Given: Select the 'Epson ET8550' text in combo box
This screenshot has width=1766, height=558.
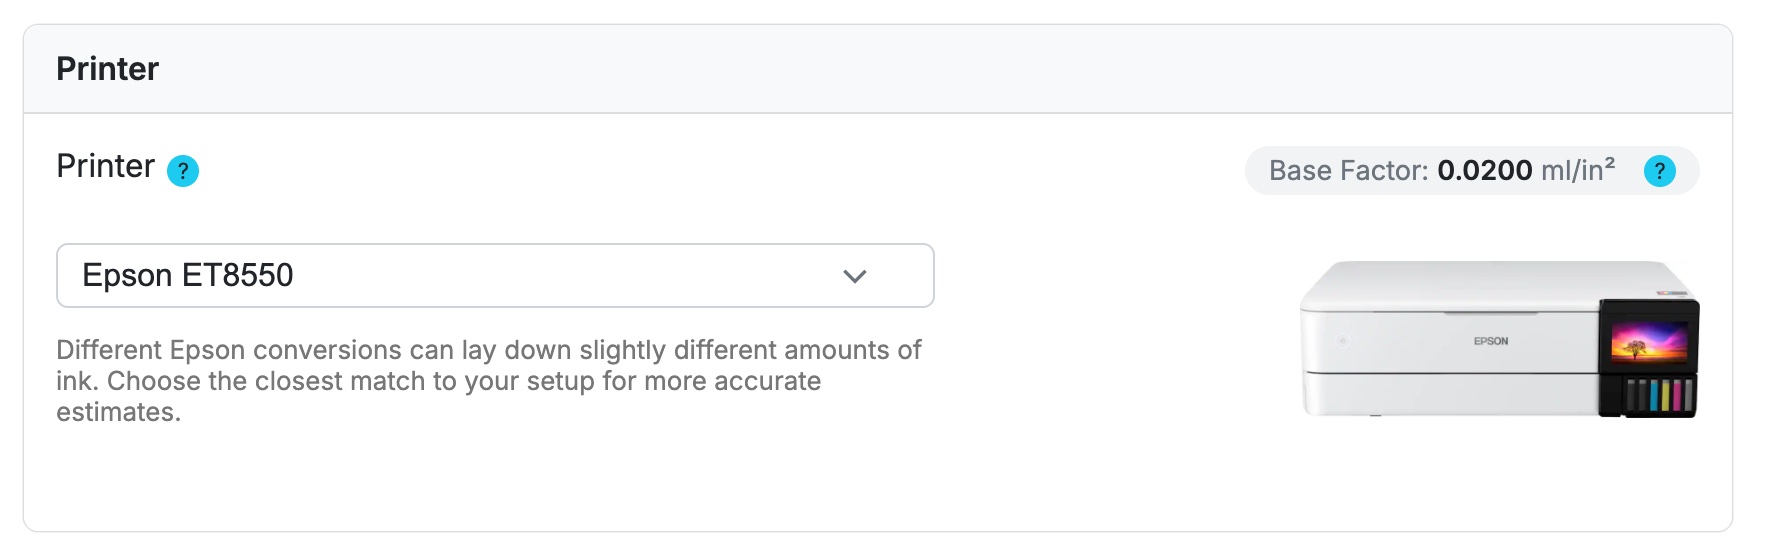Looking at the screenshot, I should pos(188,276).
